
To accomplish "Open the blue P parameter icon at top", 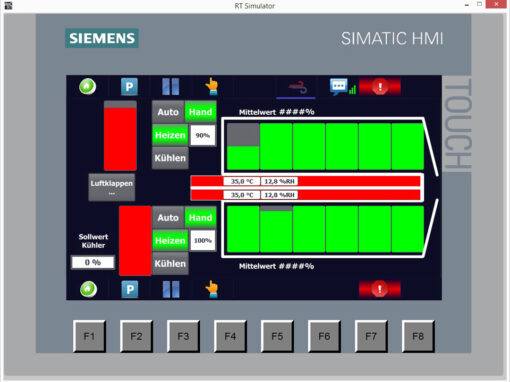I will [129, 87].
